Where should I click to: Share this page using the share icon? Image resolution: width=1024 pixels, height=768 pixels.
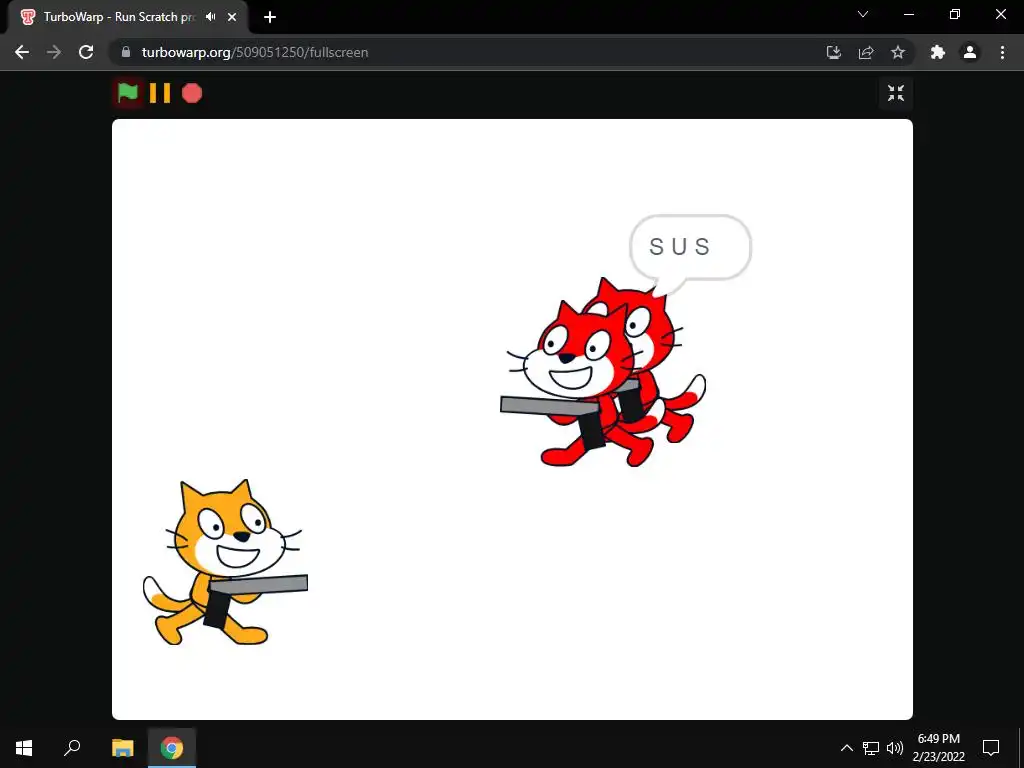tap(866, 52)
